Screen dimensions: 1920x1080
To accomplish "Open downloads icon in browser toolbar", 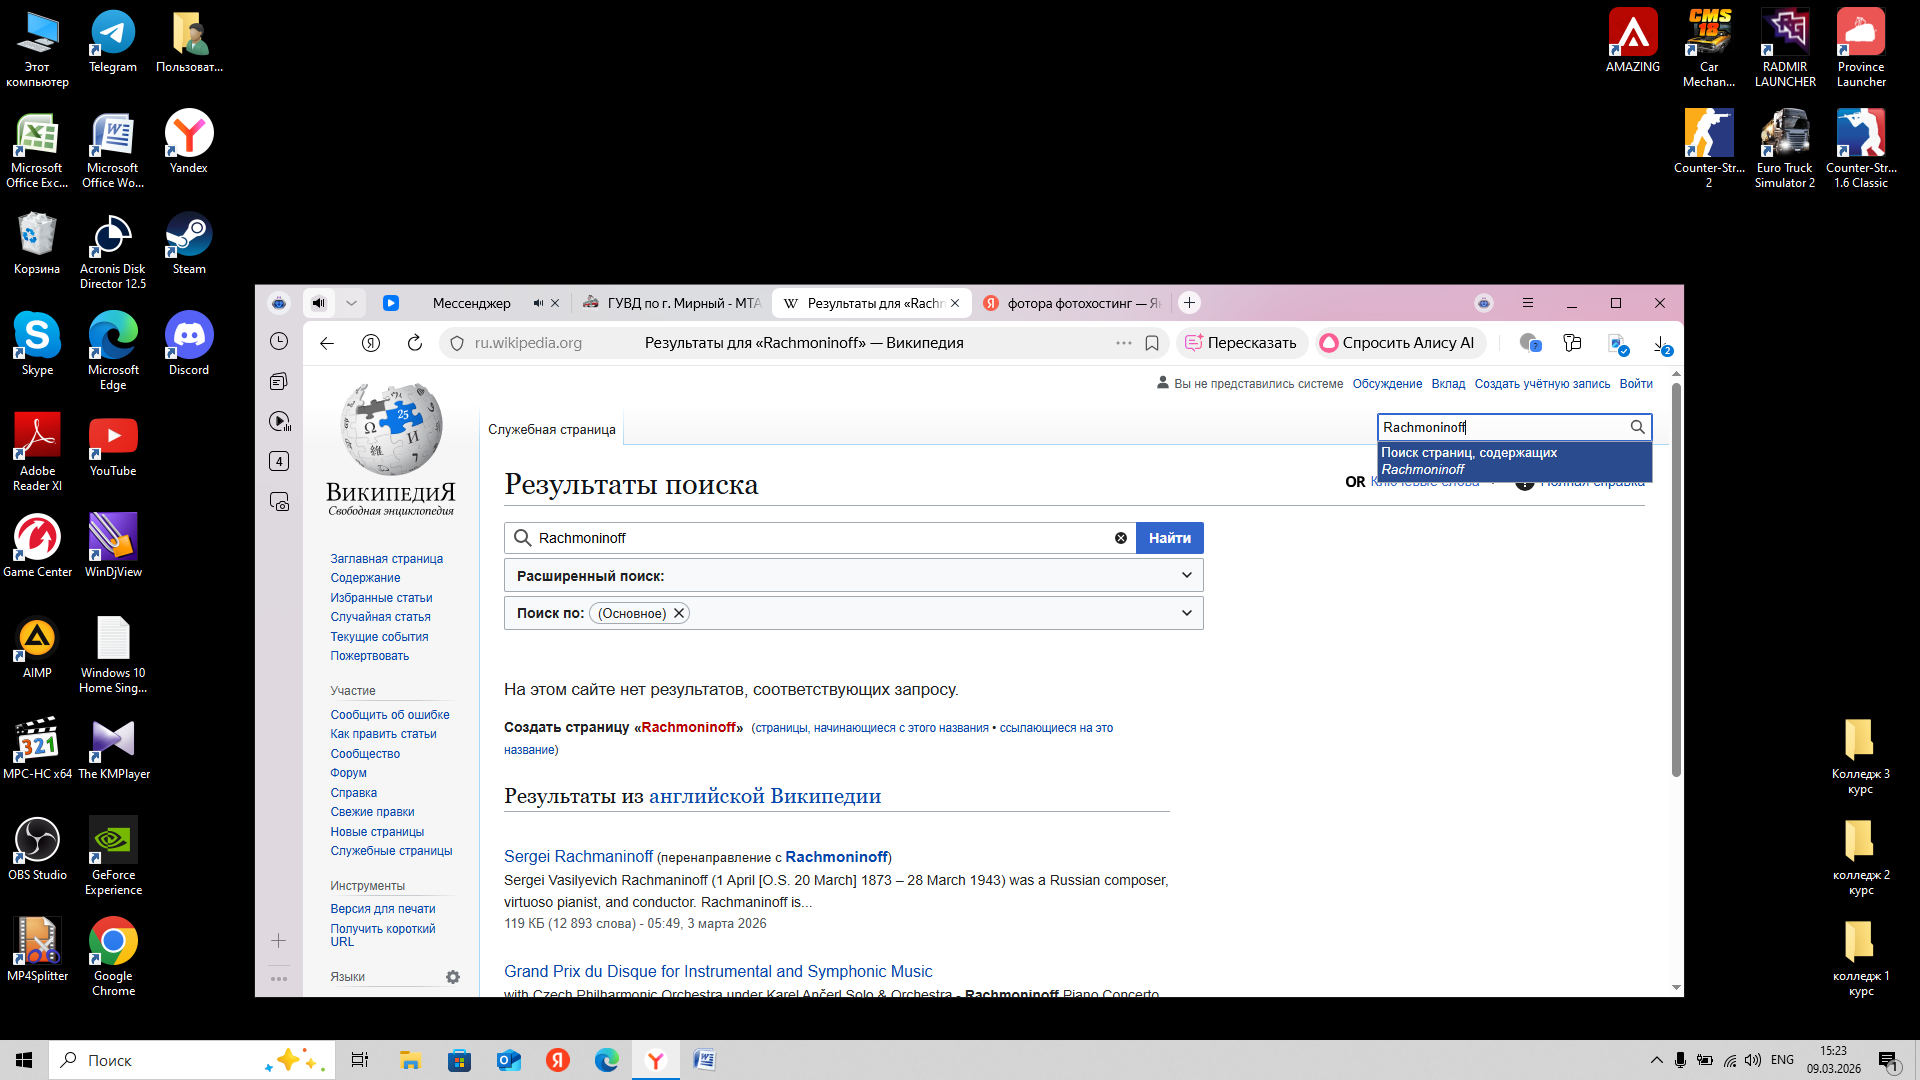I will click(1661, 343).
